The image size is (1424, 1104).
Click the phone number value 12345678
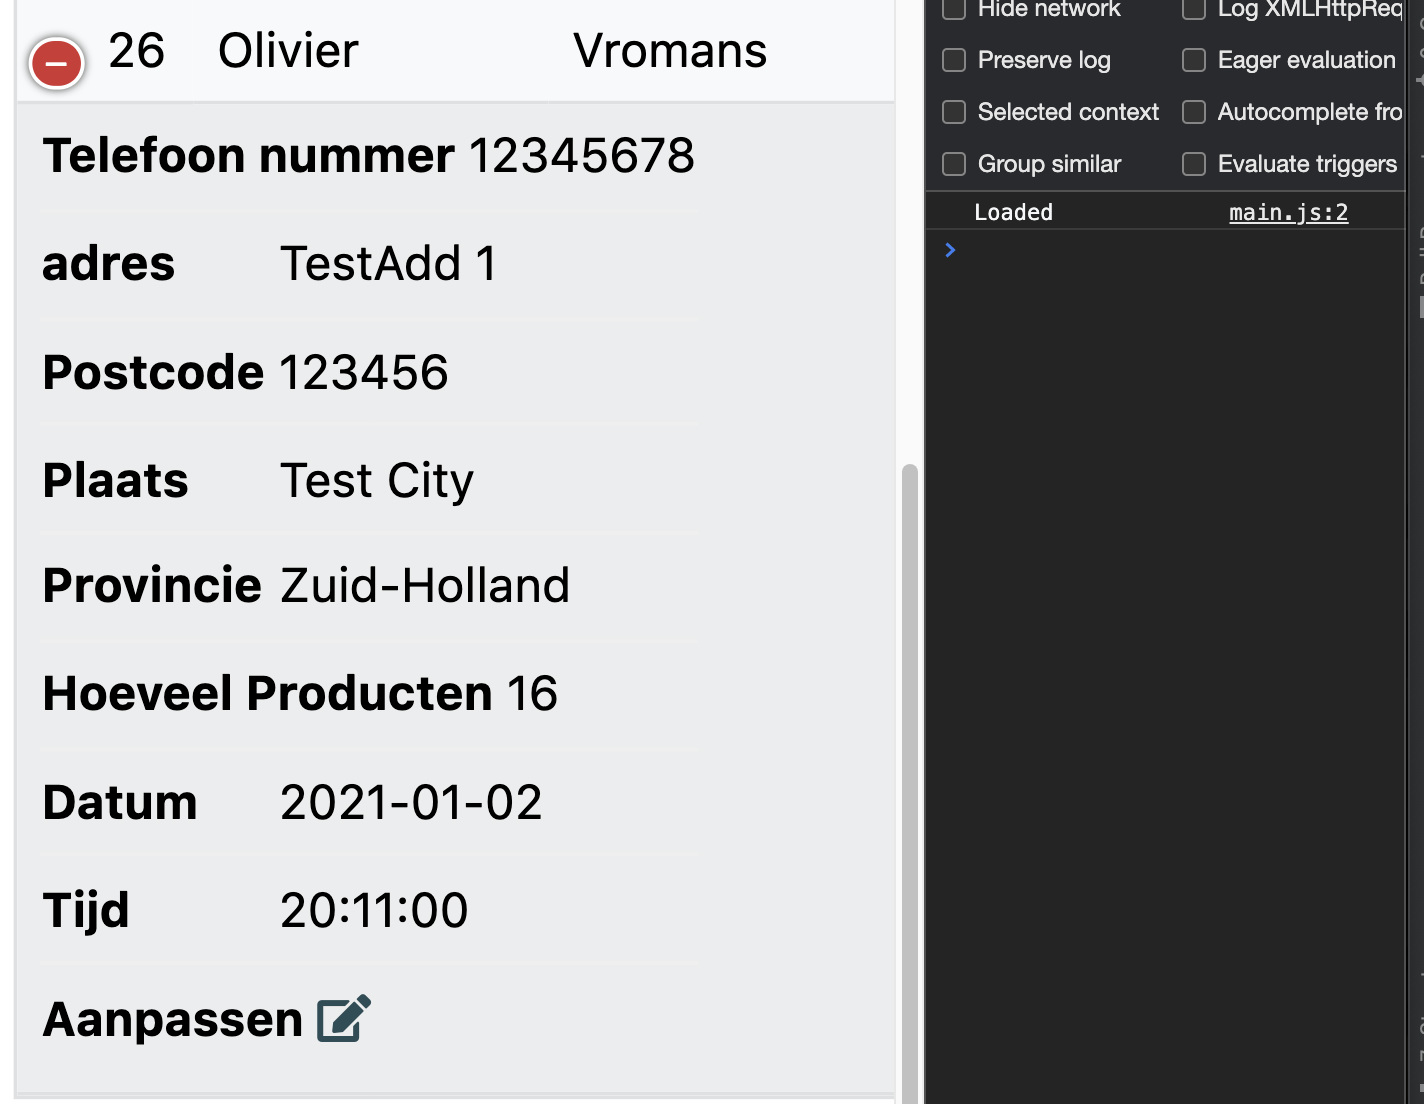click(581, 156)
